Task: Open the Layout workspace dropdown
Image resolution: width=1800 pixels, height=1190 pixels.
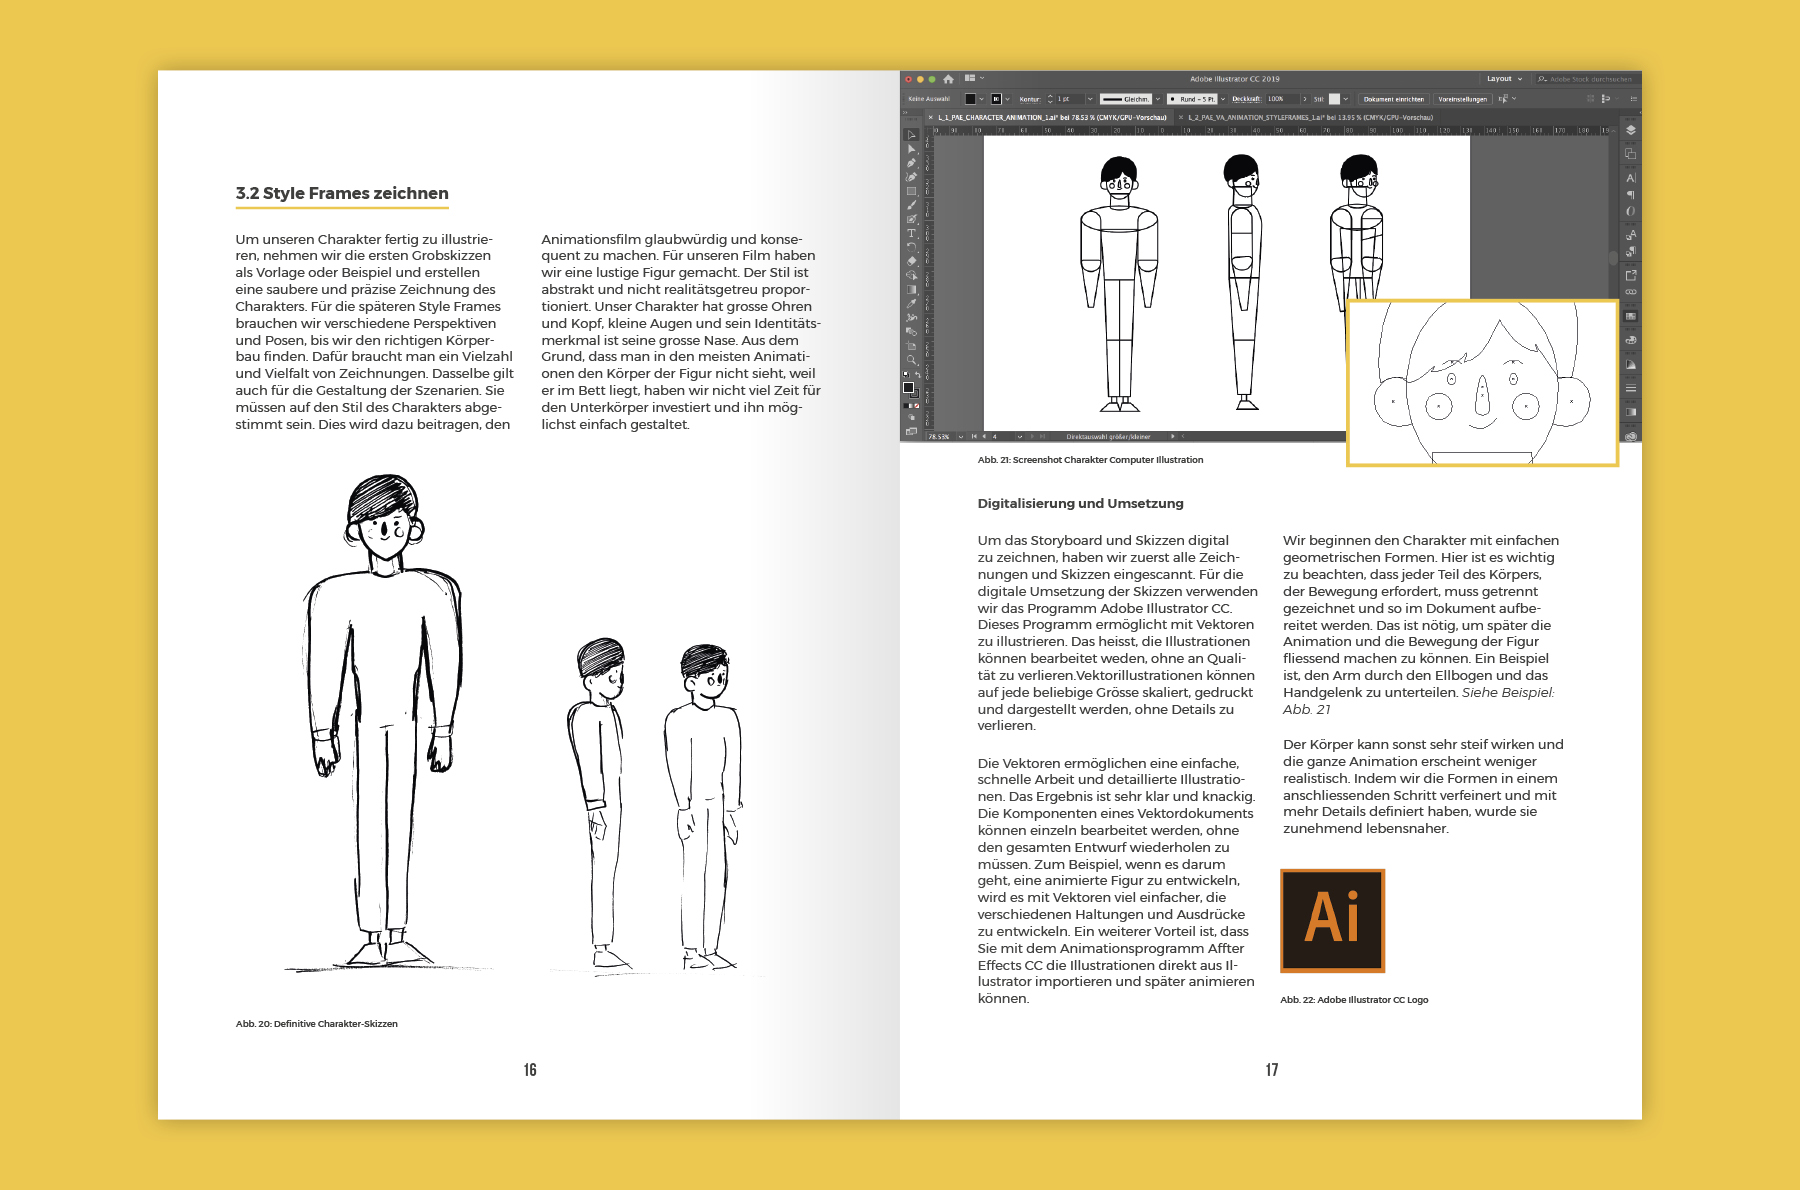Action: (x=1504, y=79)
